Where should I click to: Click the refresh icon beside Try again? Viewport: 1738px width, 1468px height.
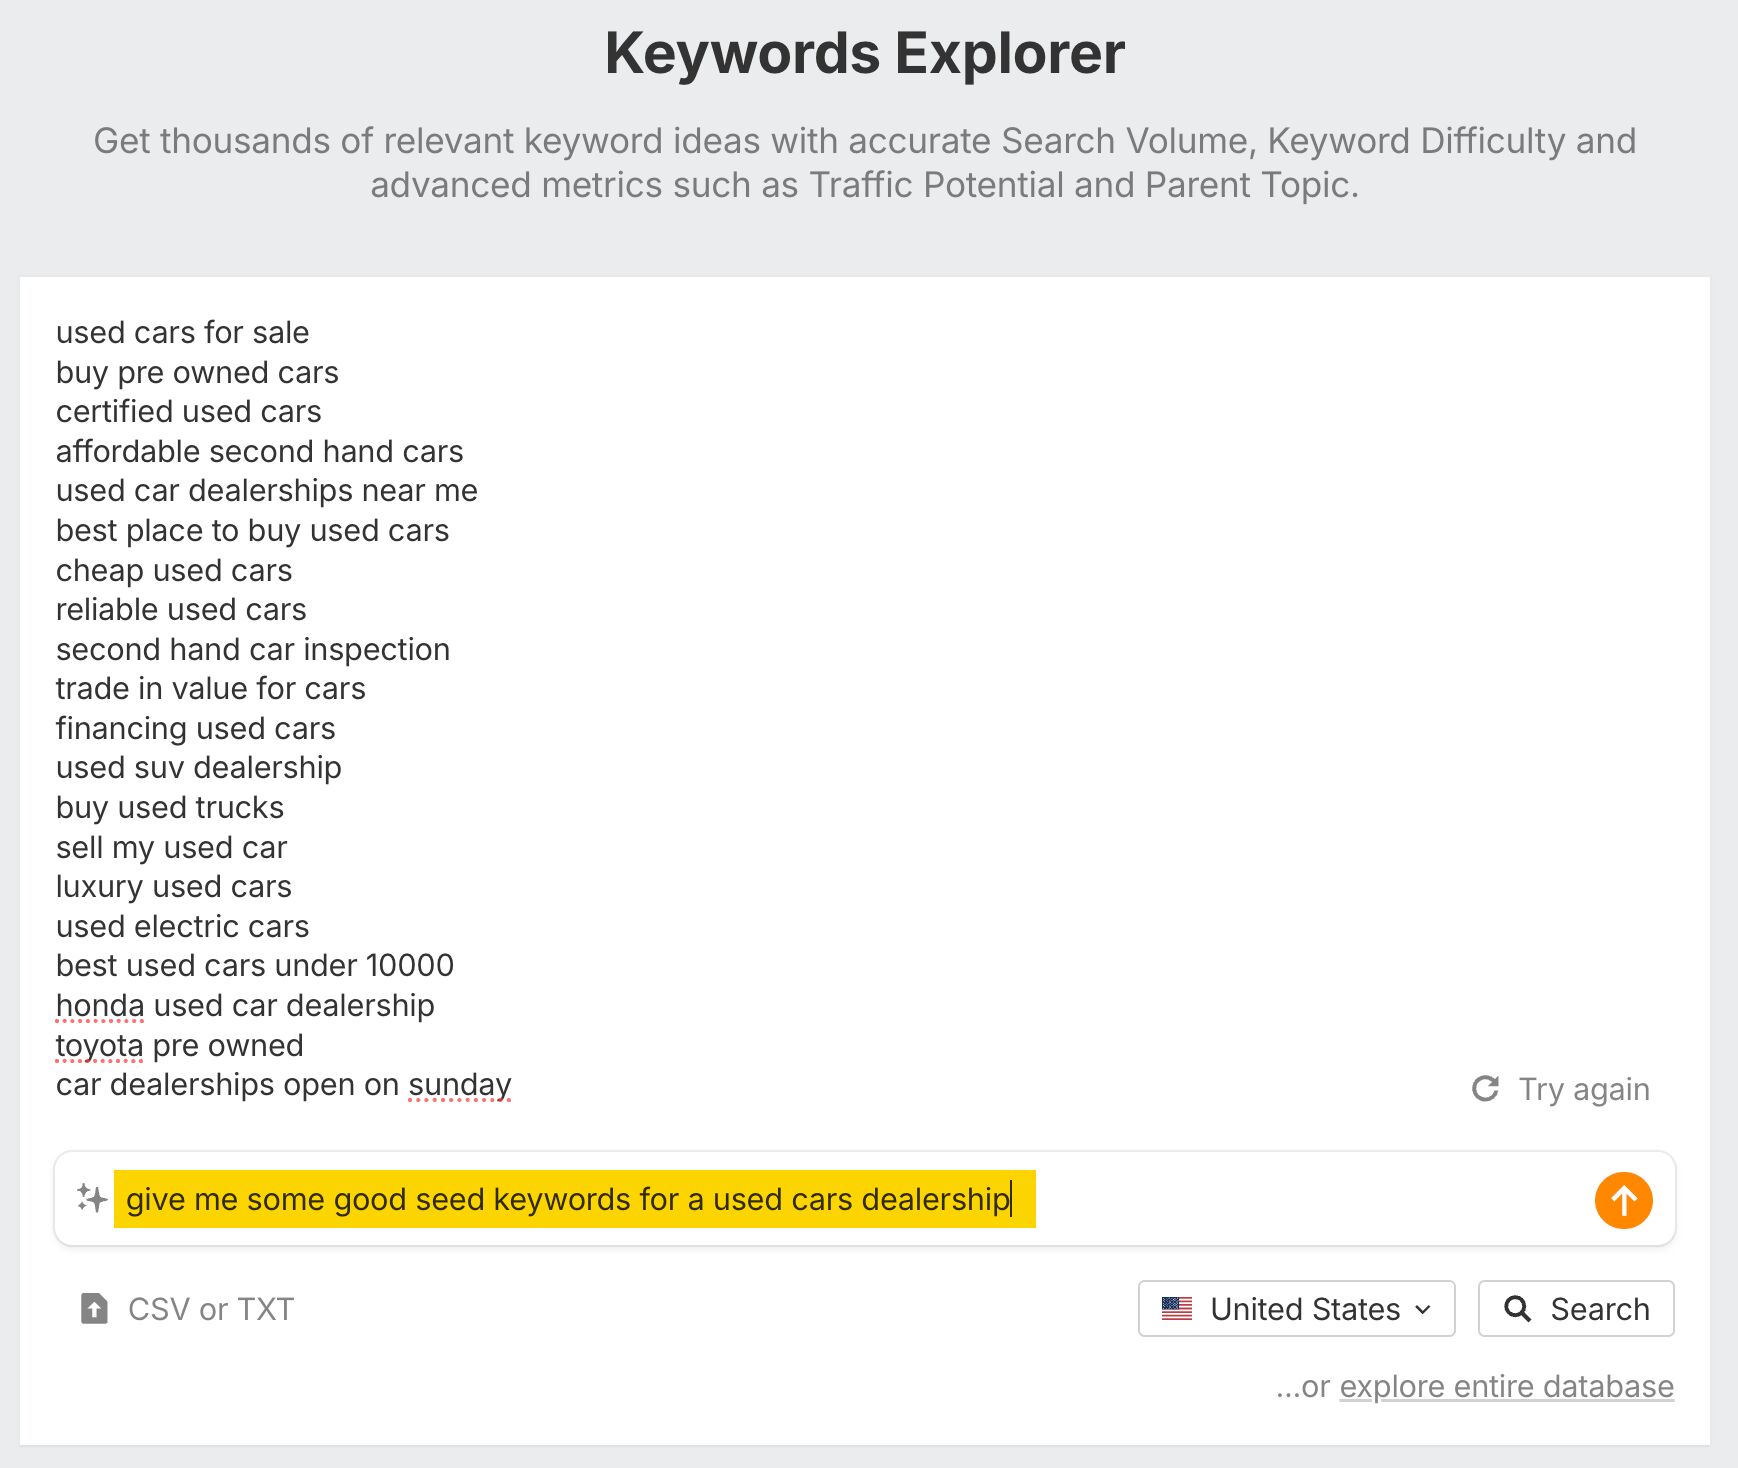(1486, 1088)
